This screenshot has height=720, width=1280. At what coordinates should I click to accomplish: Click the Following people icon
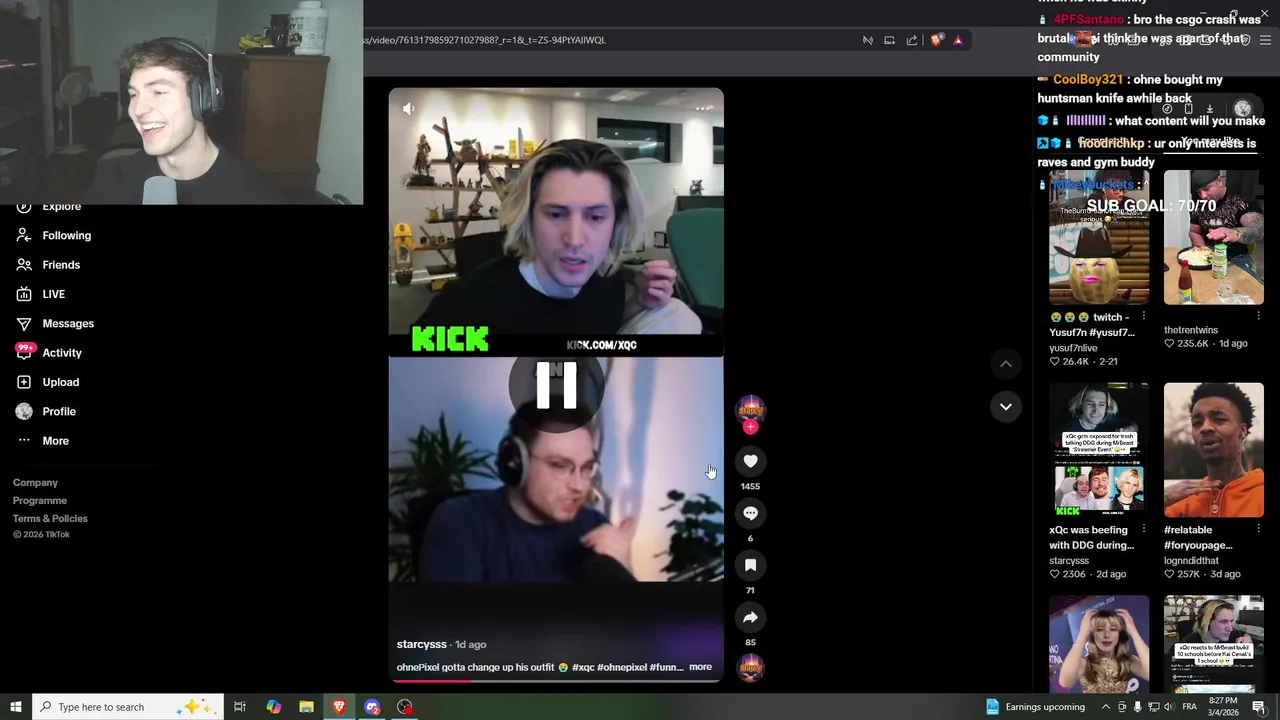[24, 236]
